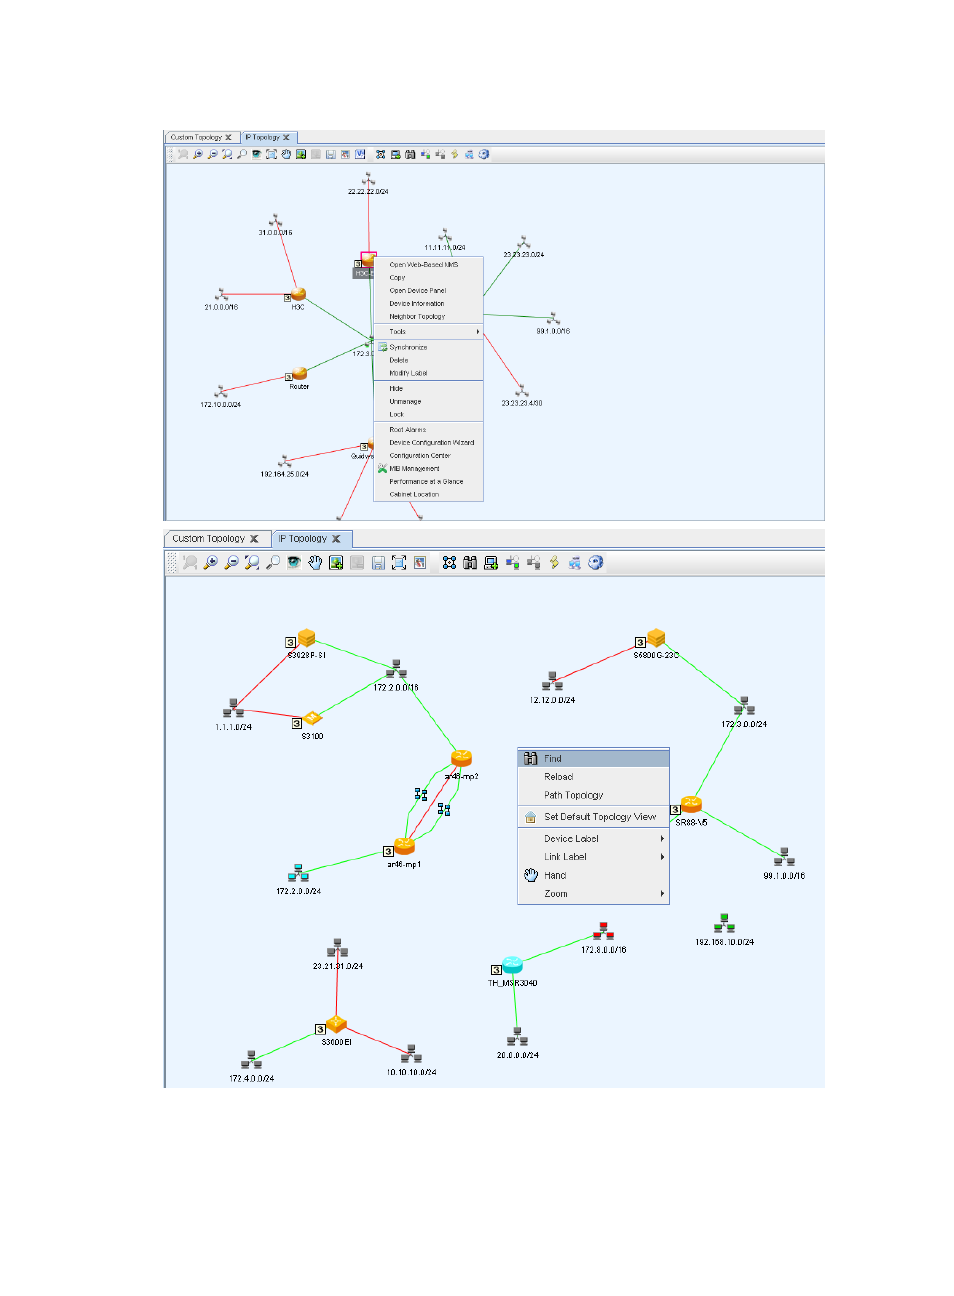The width and height of the screenshot is (954, 1296).
Task: Click the globe icon in upper toolbar
Action: pyautogui.click(x=484, y=154)
